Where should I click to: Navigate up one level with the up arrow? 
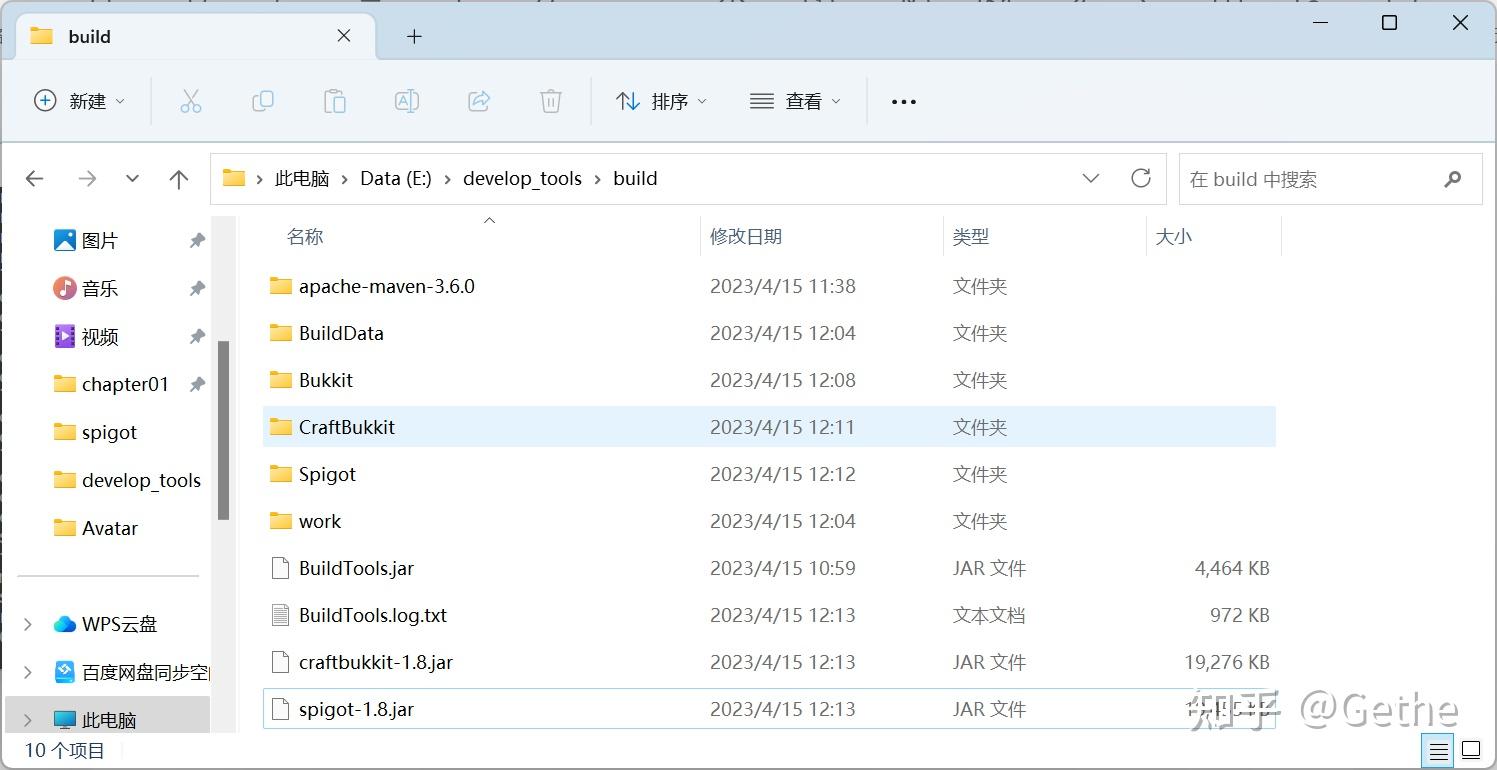coord(179,178)
